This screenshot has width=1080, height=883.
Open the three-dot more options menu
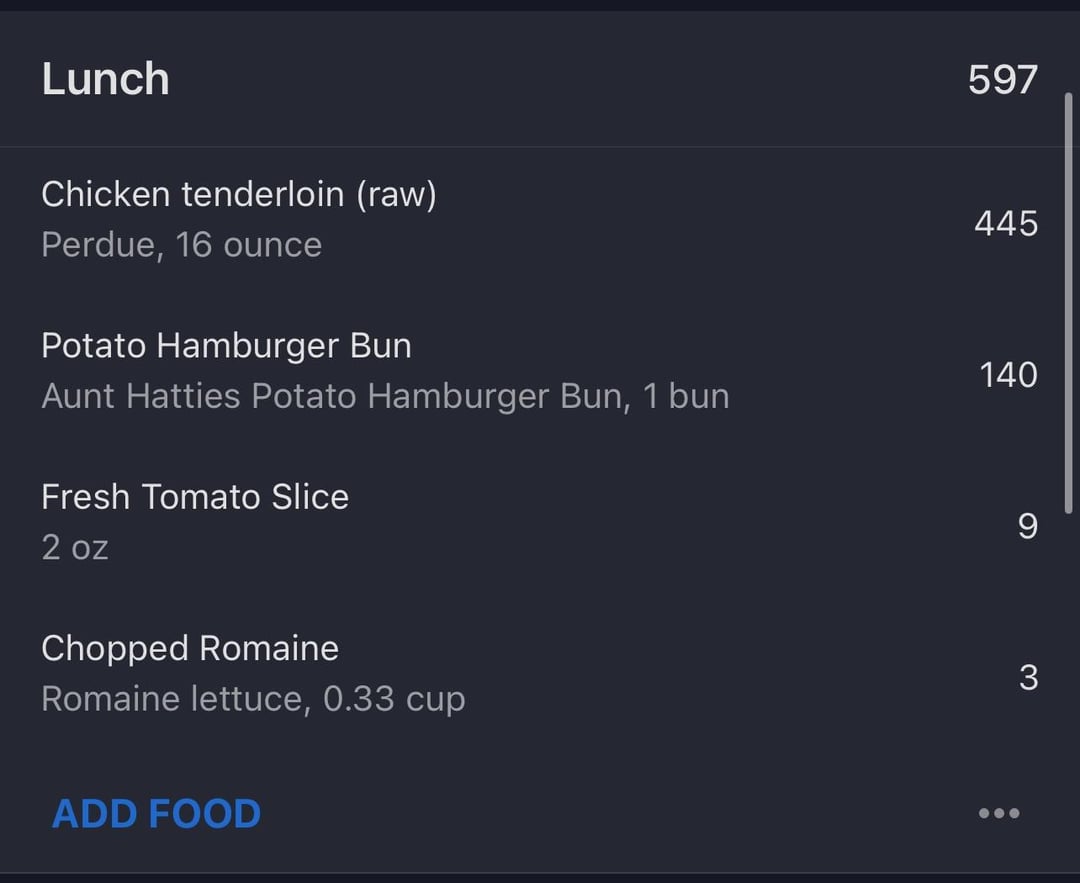[x=999, y=813]
